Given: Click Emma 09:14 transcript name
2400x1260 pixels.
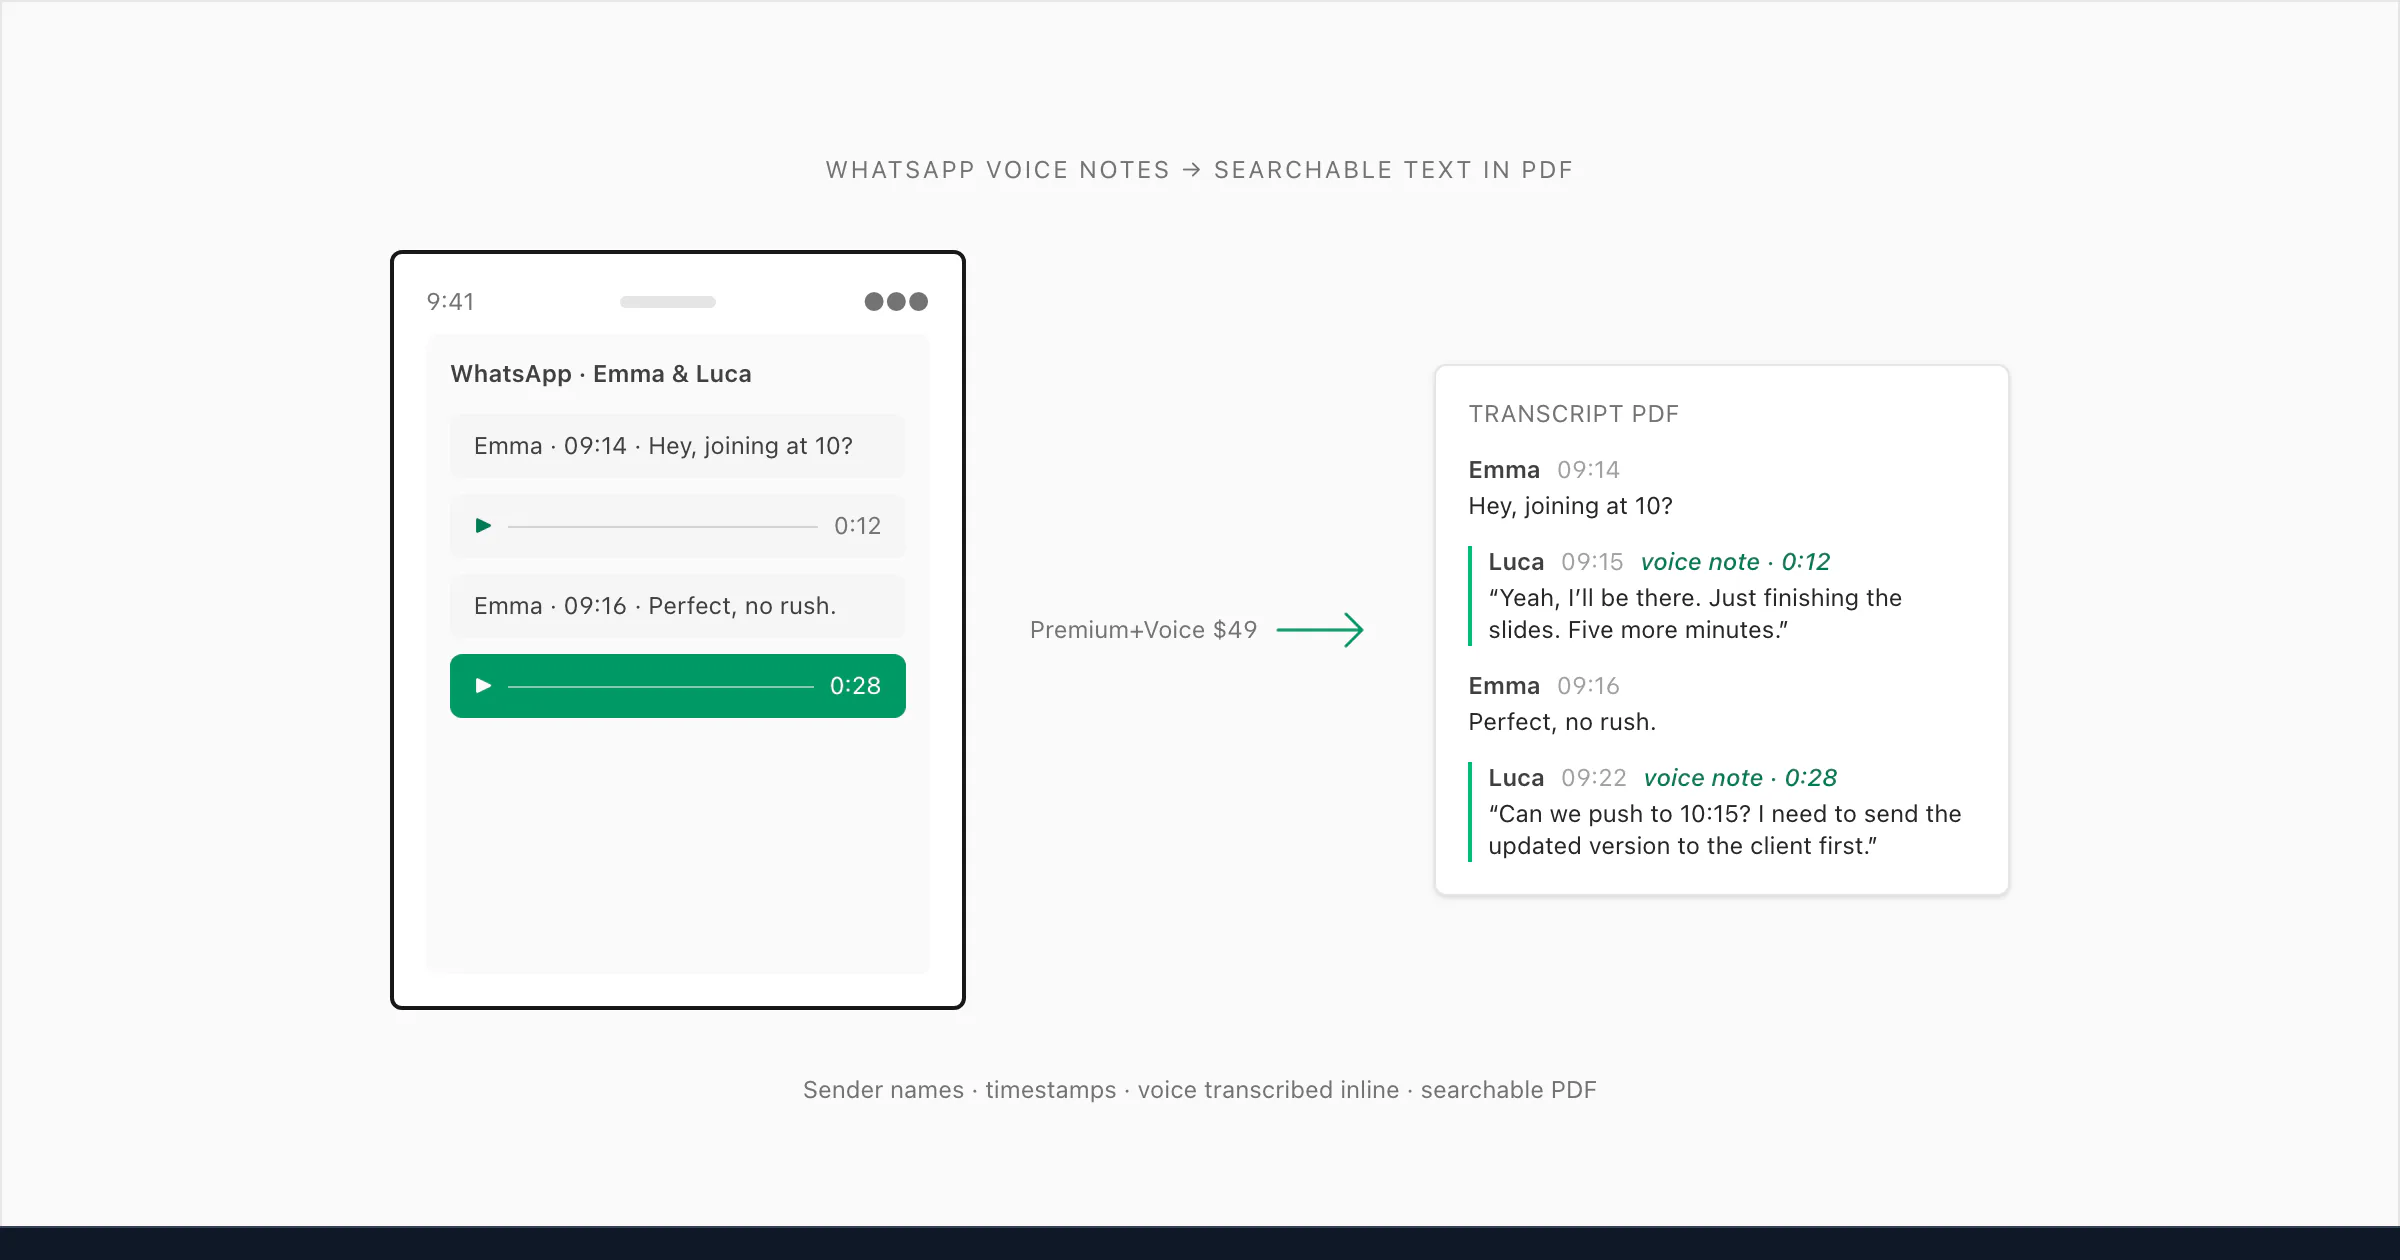Looking at the screenshot, I should point(1504,470).
